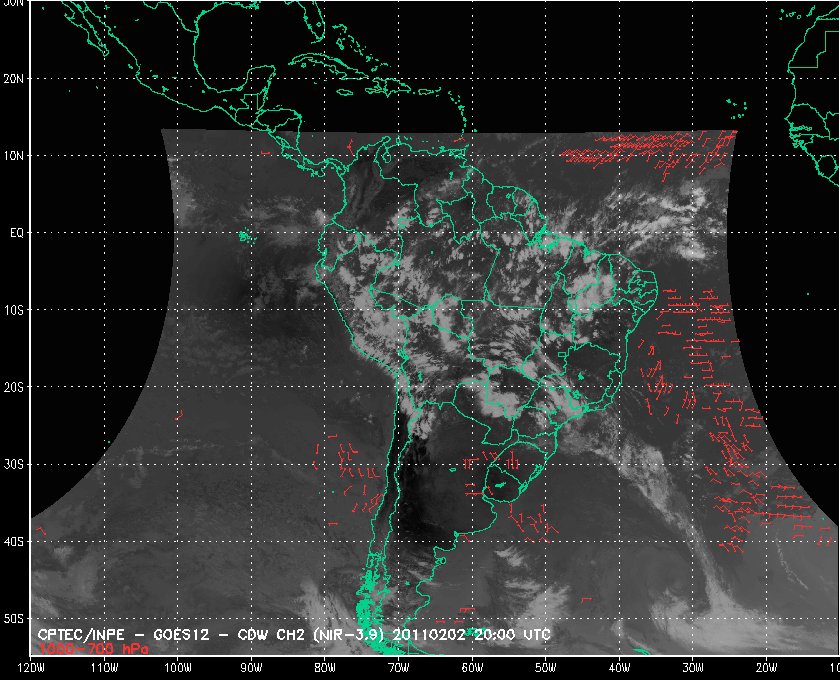Click the 20W longitude label
Viewport: 840px width, 680px height.
766,668
